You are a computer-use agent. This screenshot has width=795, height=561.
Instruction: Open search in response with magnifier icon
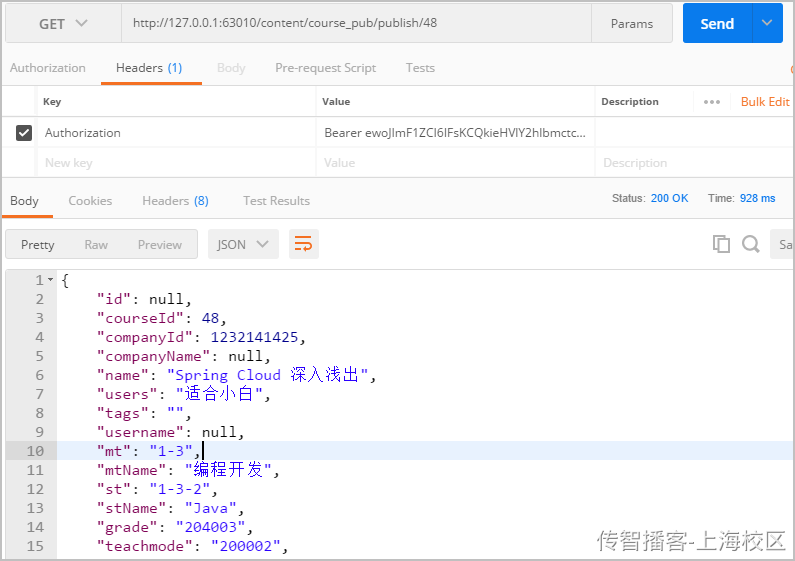coord(750,244)
